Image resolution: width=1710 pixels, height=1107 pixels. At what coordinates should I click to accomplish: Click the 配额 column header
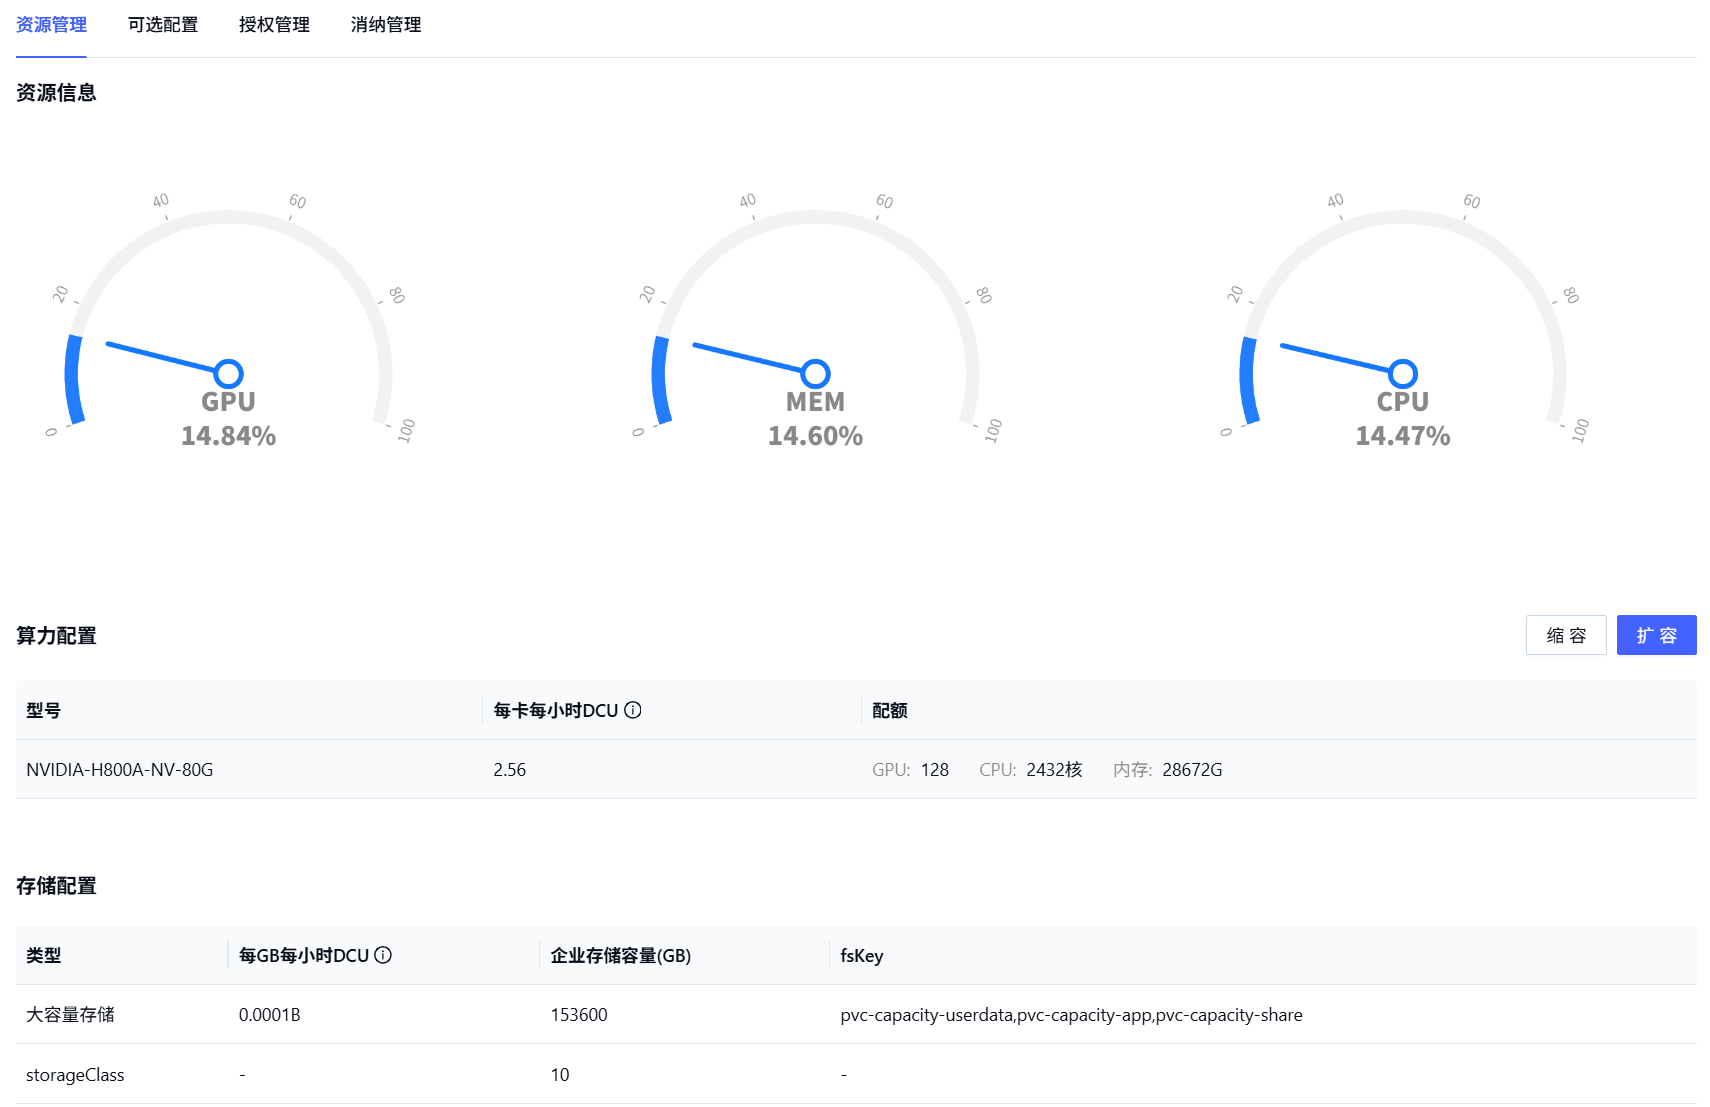point(889,711)
